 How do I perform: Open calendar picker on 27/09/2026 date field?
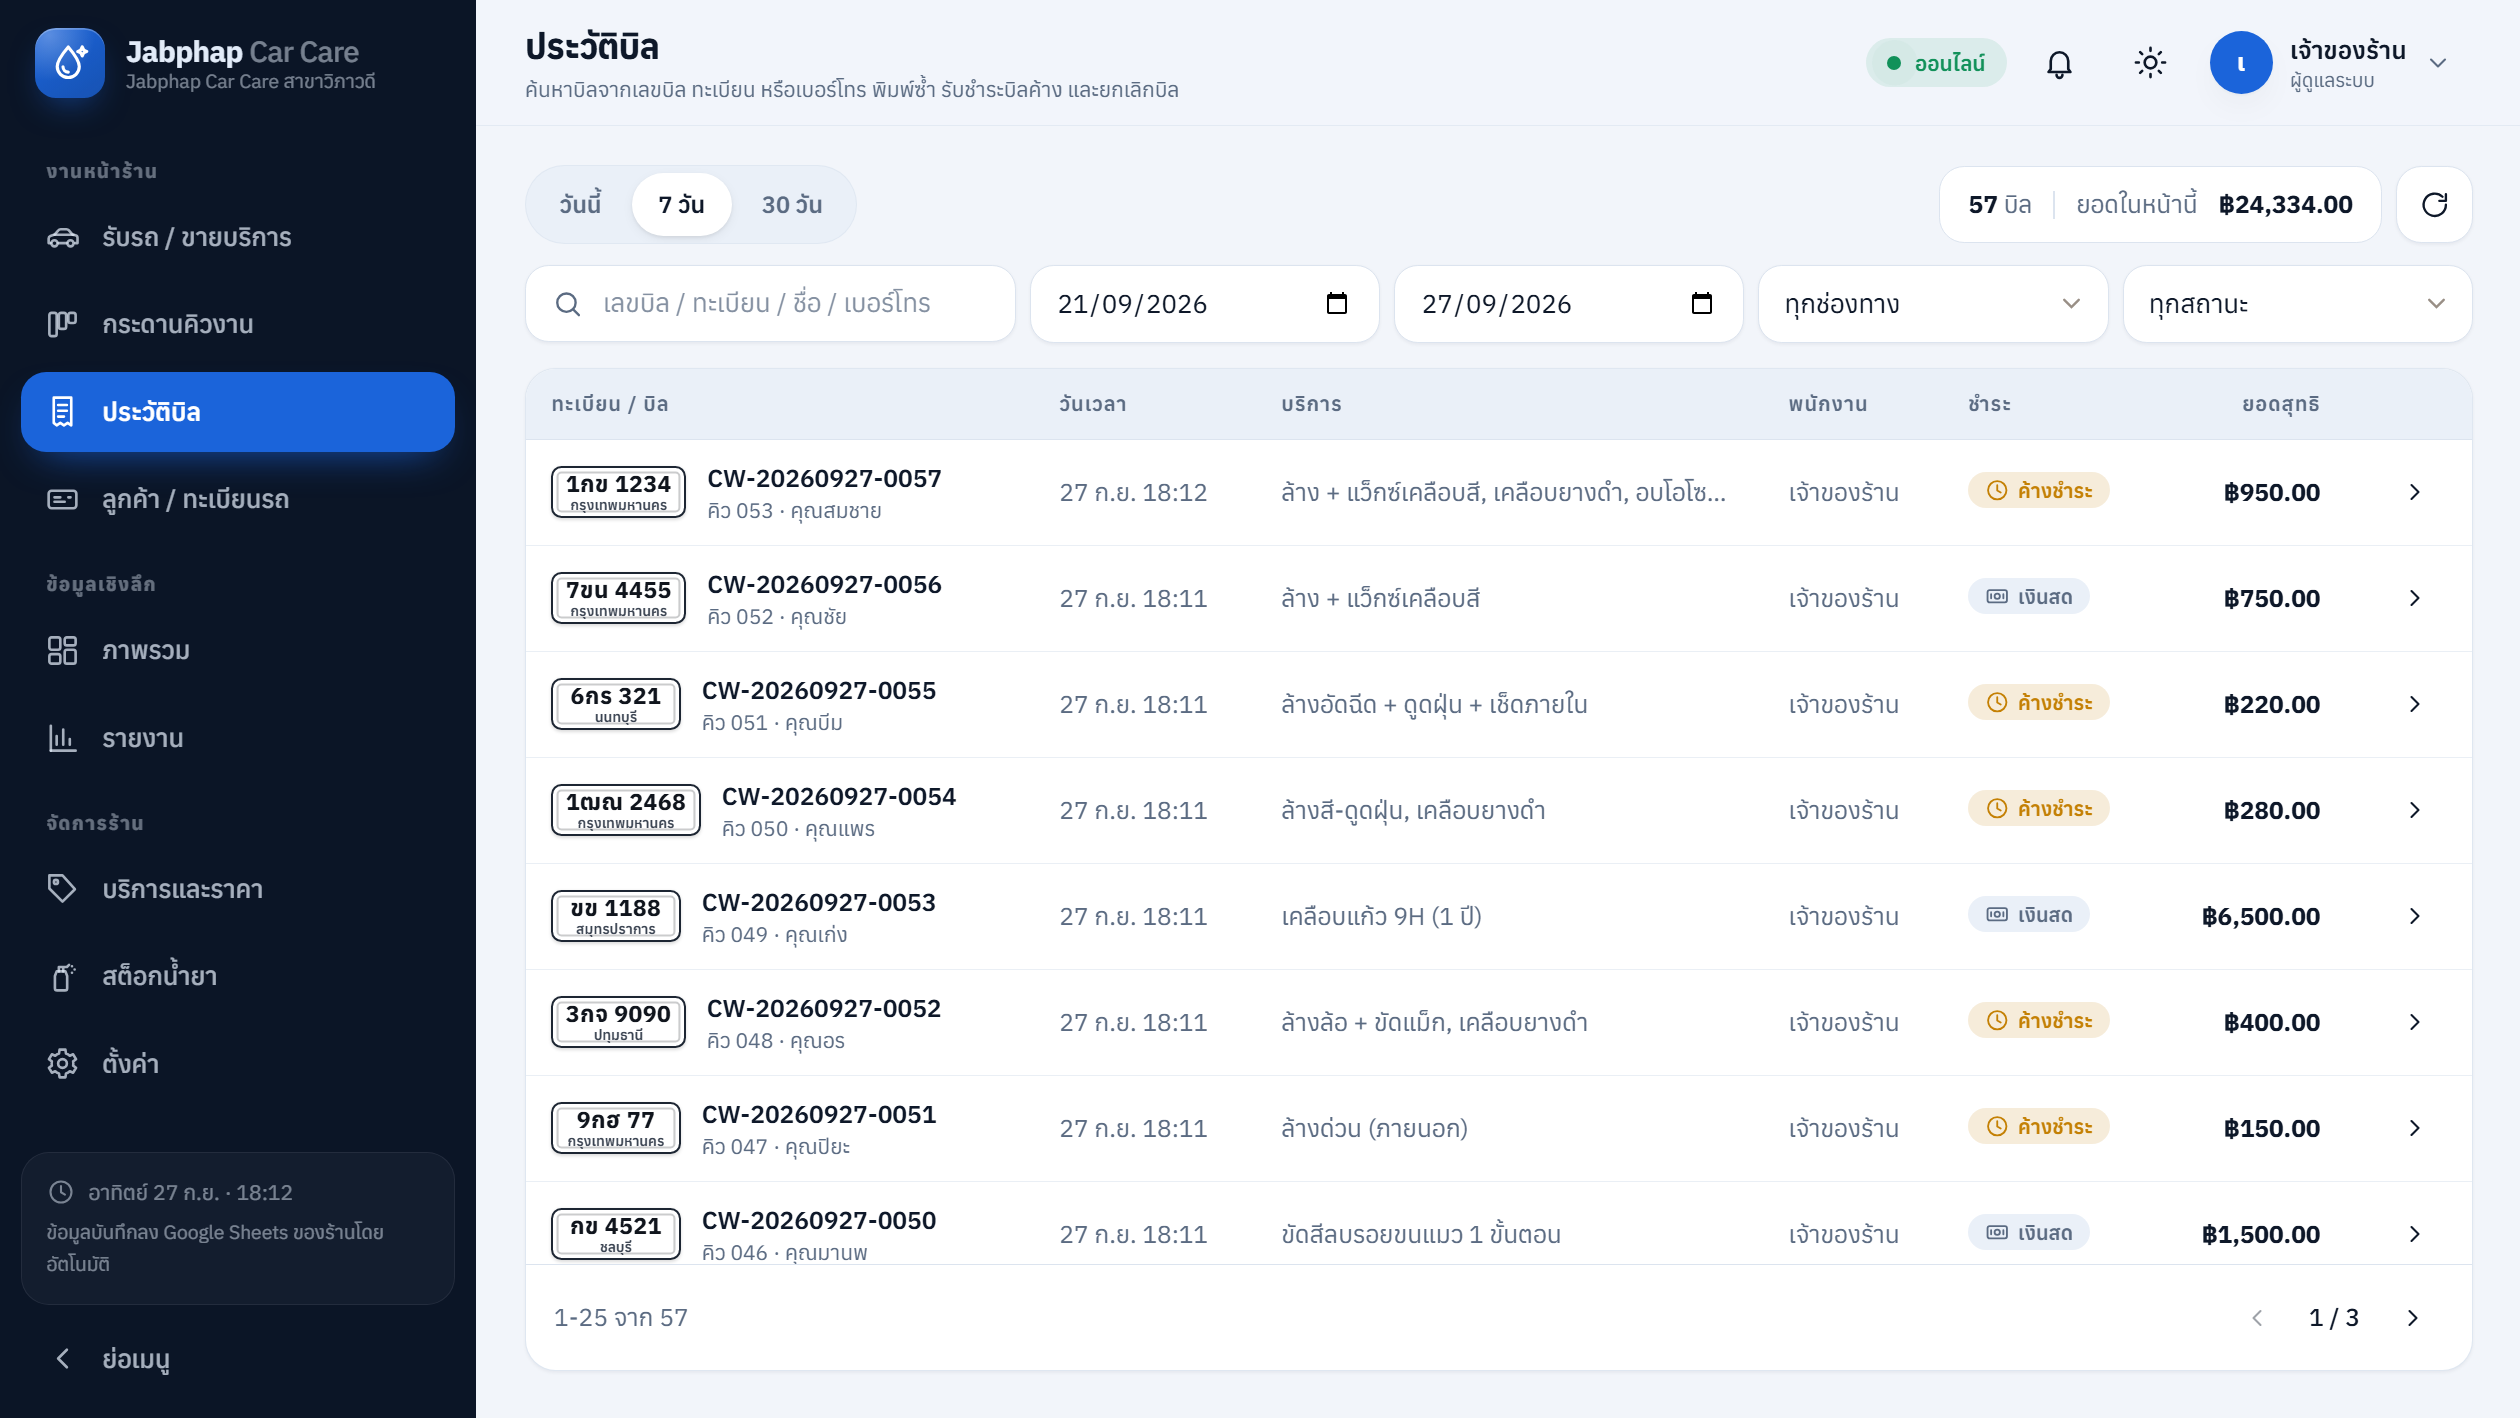coord(1701,304)
